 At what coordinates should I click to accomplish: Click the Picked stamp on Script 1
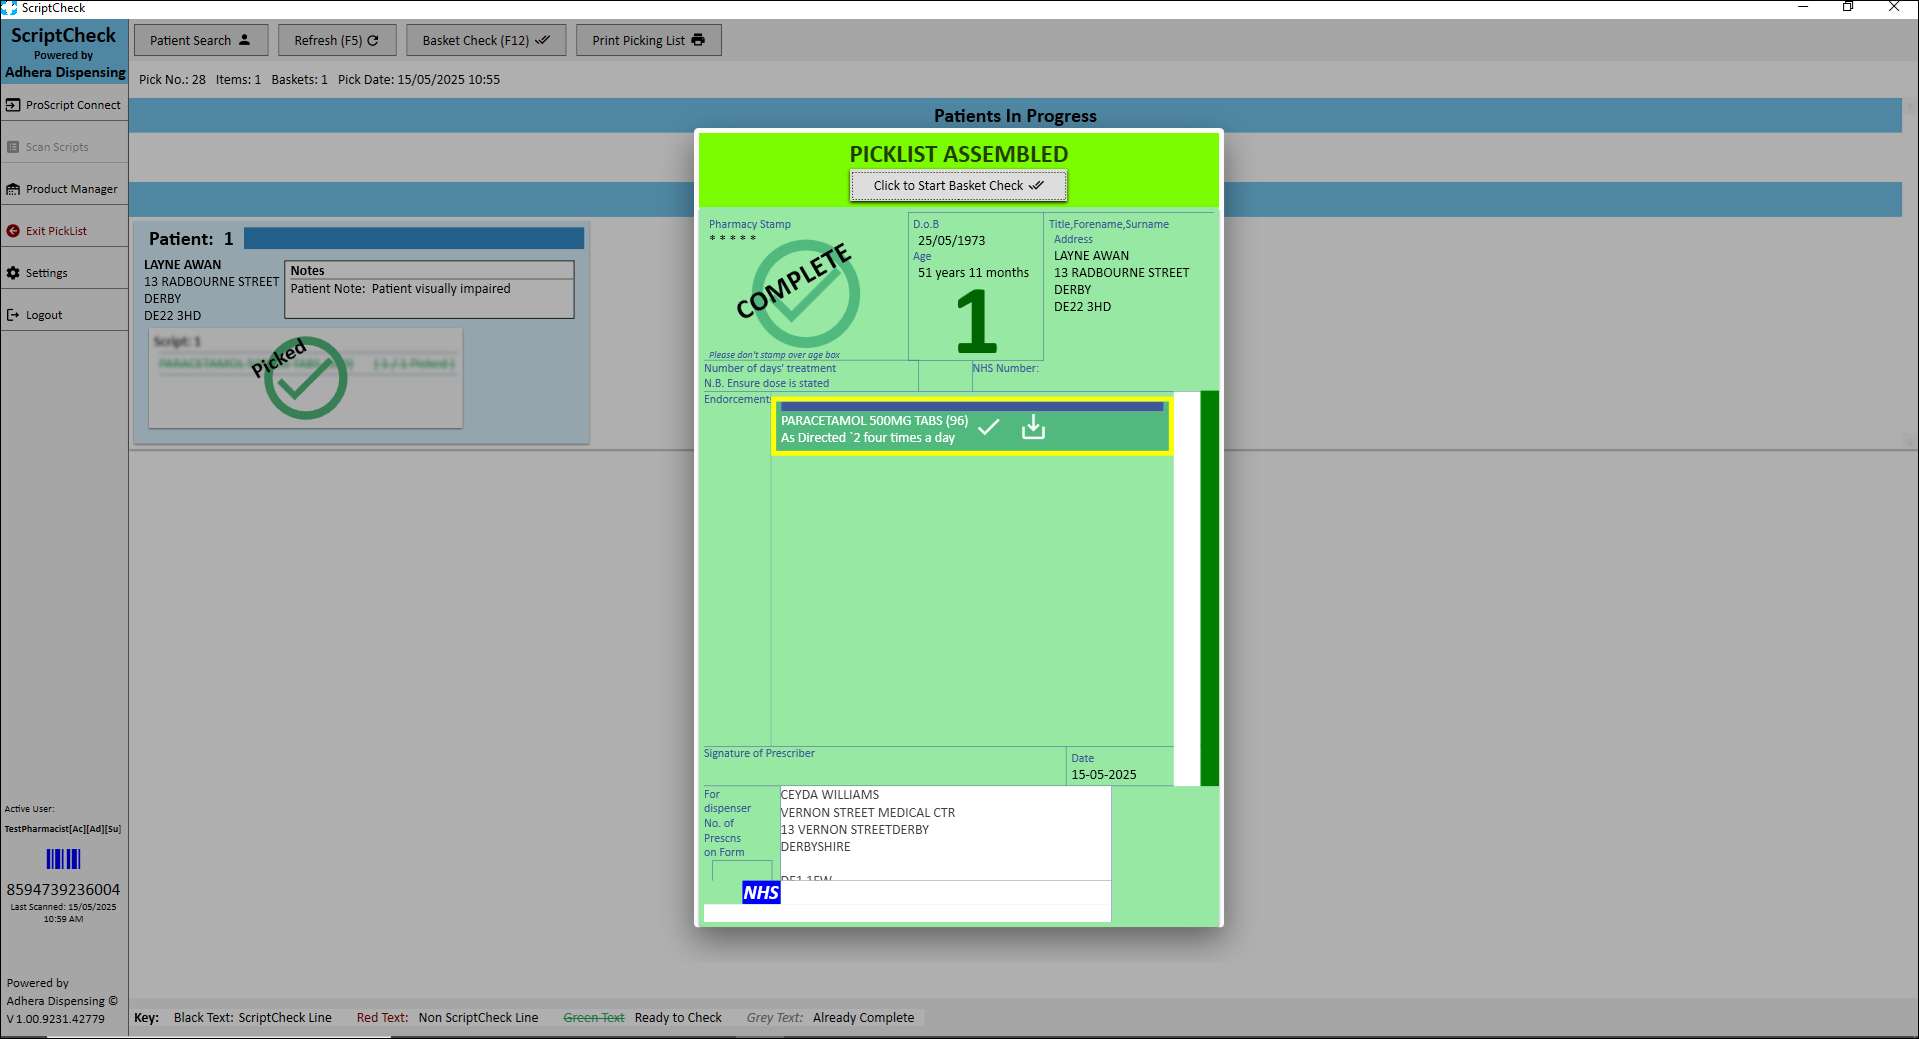coord(299,378)
